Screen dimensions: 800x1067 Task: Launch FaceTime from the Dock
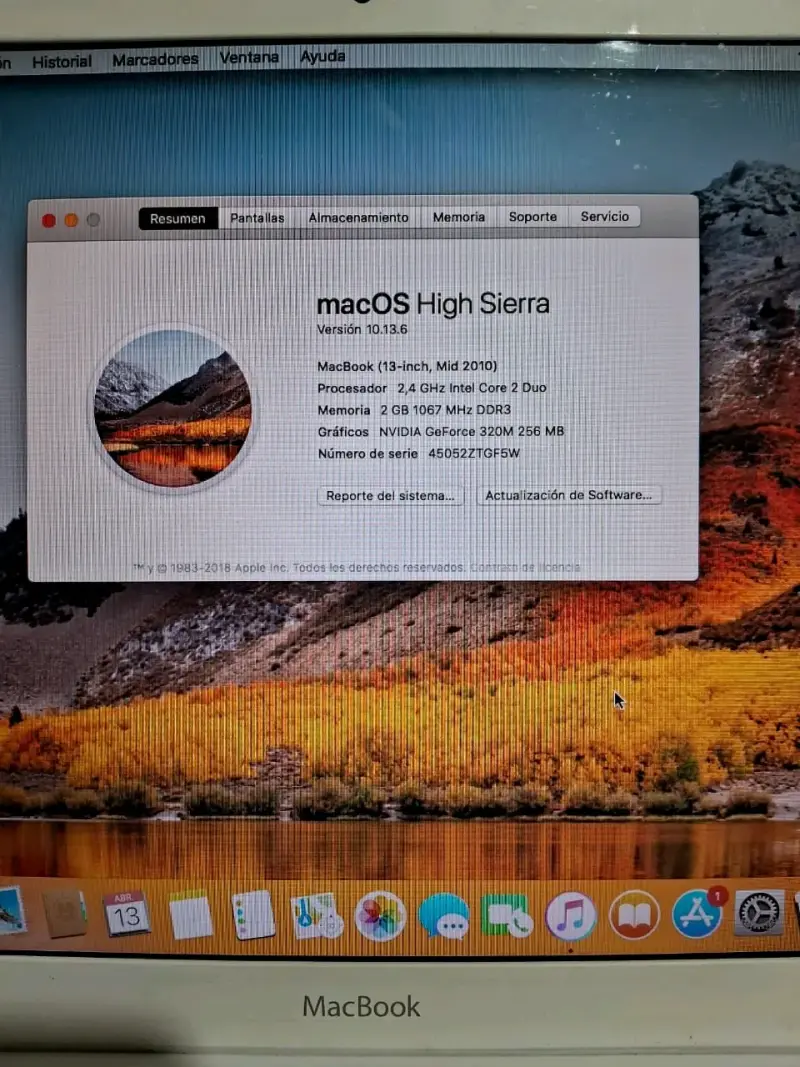pyautogui.click(x=507, y=916)
